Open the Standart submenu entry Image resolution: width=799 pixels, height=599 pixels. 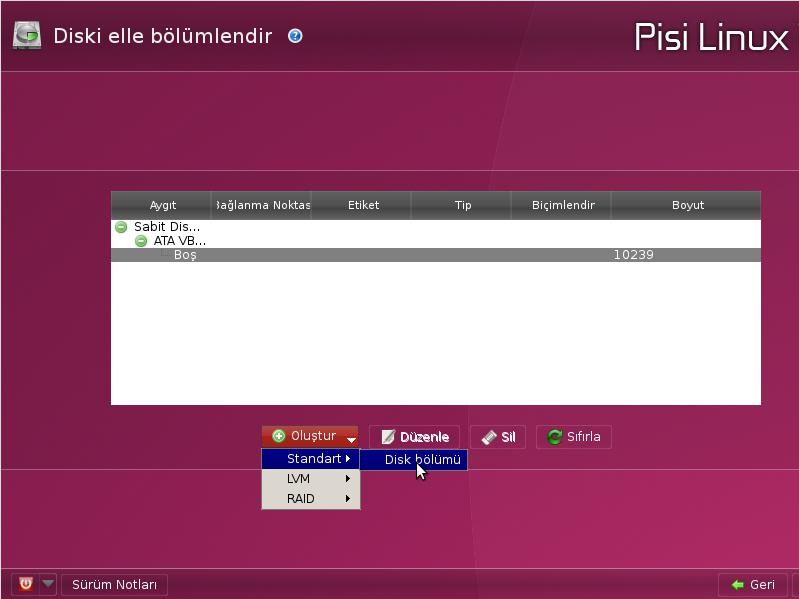pyautogui.click(x=311, y=459)
